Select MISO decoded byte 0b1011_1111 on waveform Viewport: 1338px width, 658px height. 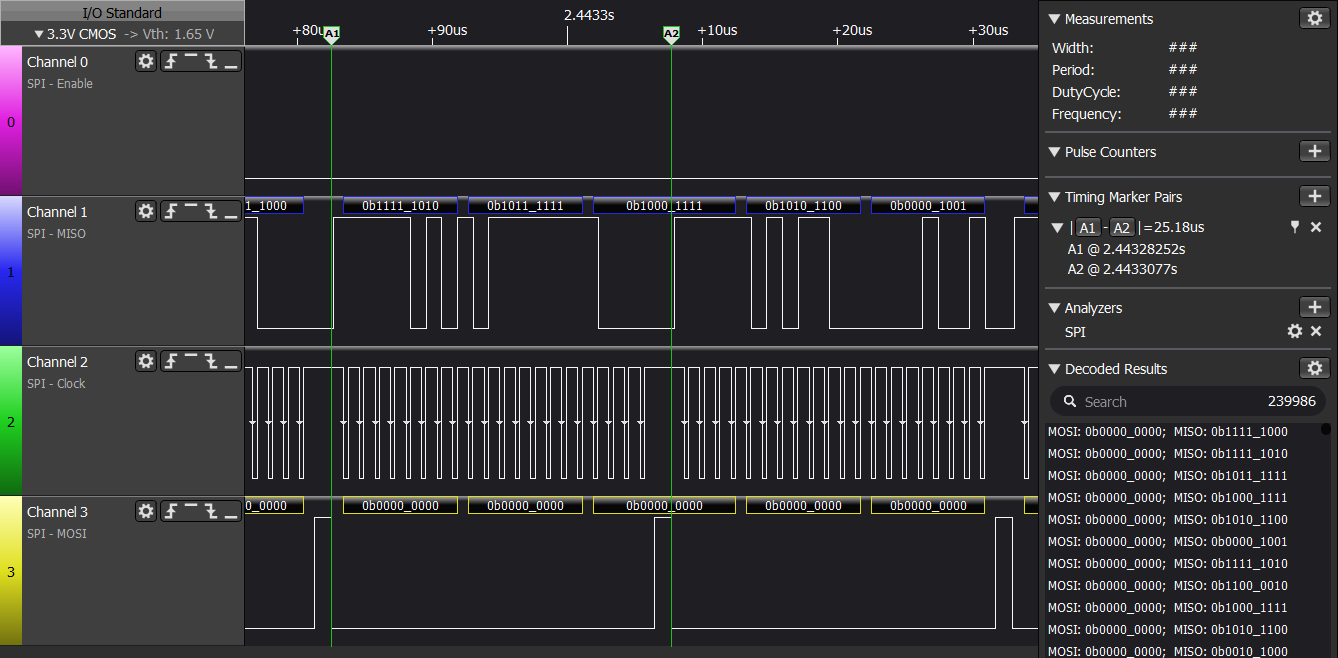(x=525, y=205)
